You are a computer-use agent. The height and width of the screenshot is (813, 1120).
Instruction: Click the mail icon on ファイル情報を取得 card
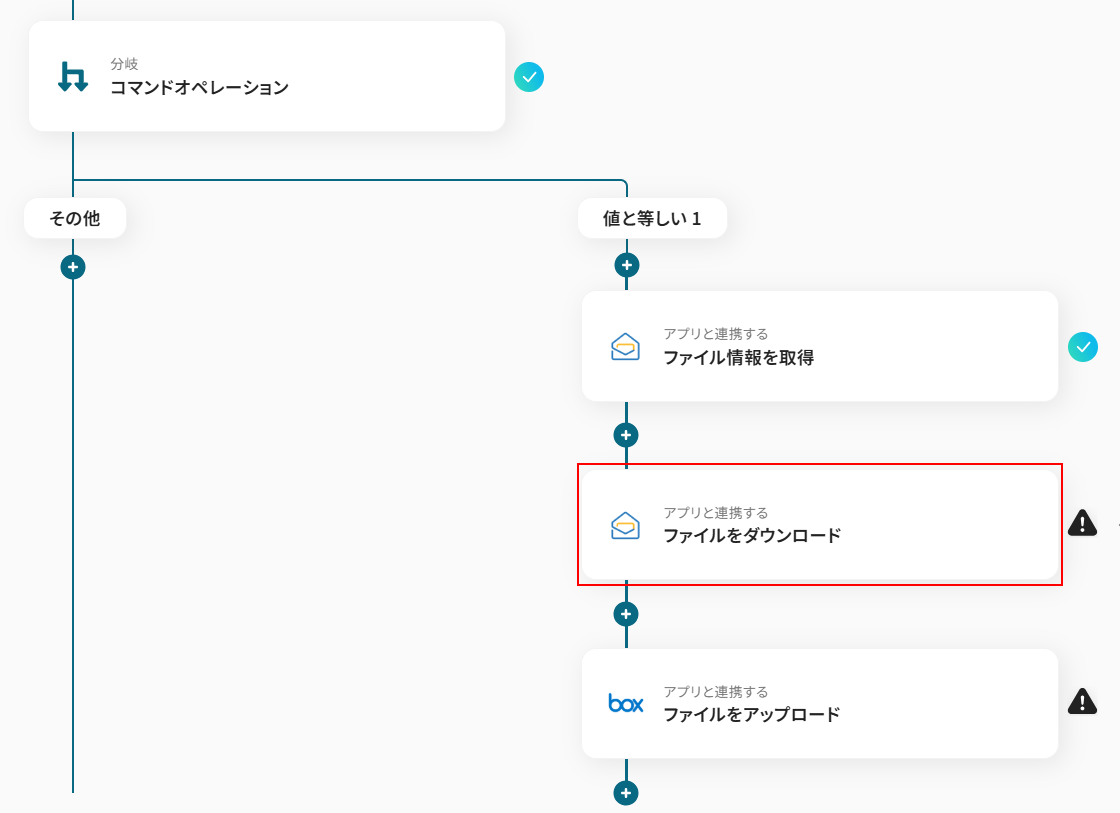[625, 347]
